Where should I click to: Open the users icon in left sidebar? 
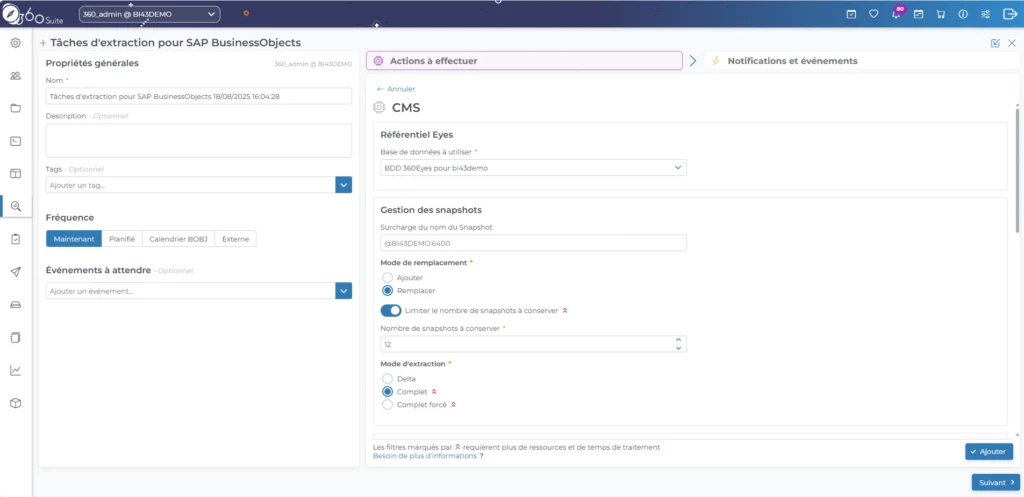click(x=15, y=76)
